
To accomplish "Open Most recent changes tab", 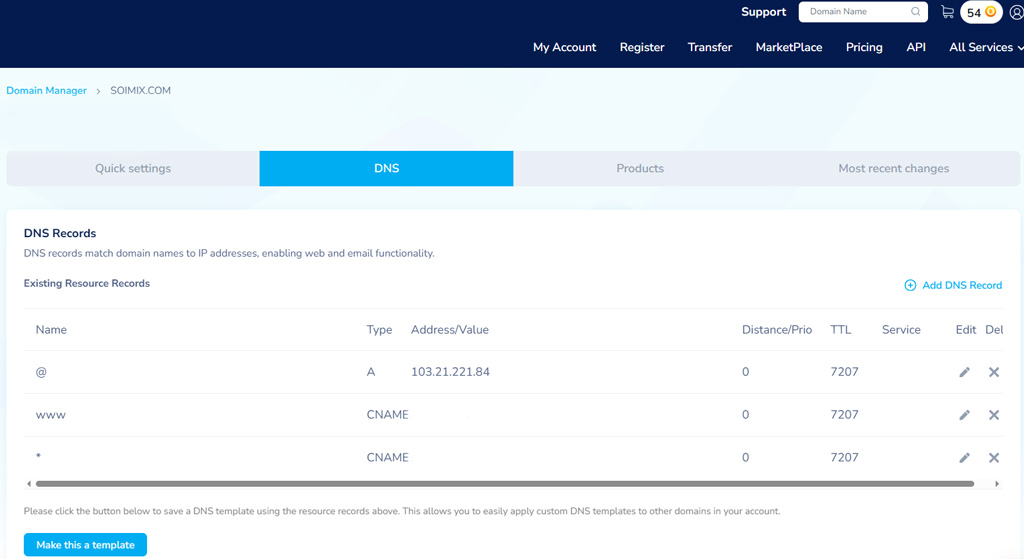I will [x=893, y=168].
